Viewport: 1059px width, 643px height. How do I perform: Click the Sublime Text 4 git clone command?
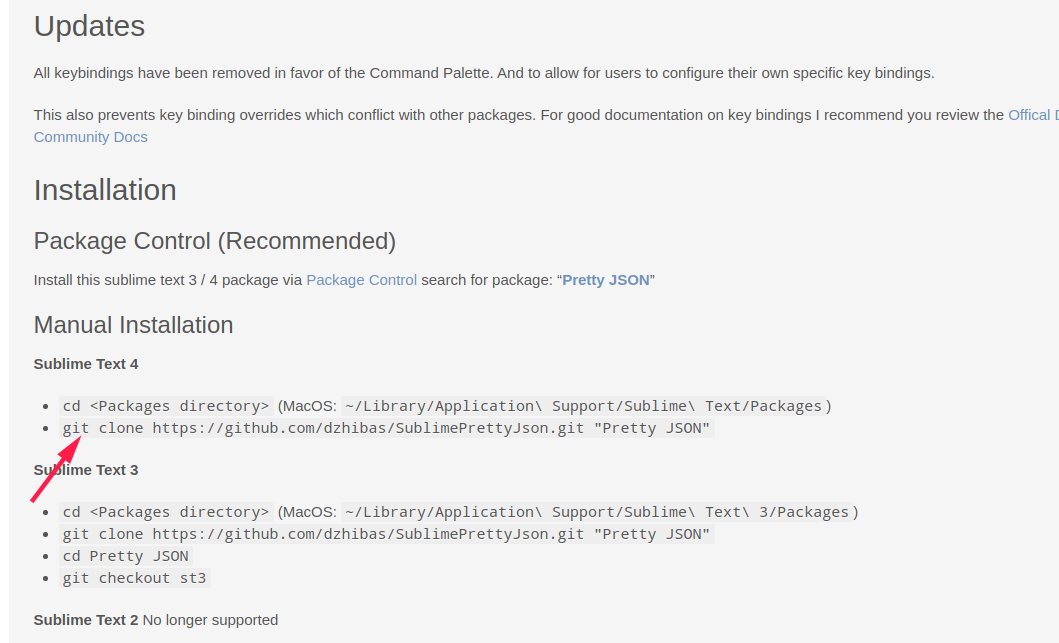pyautogui.click(x=386, y=428)
